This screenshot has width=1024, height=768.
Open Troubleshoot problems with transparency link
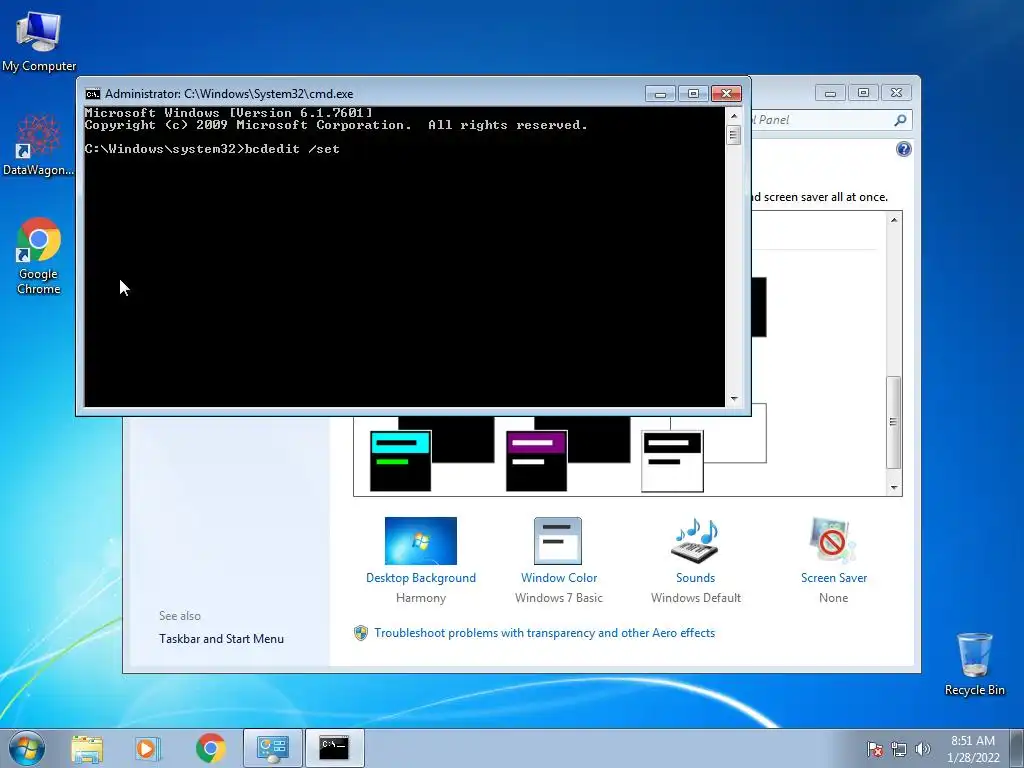[x=545, y=633]
